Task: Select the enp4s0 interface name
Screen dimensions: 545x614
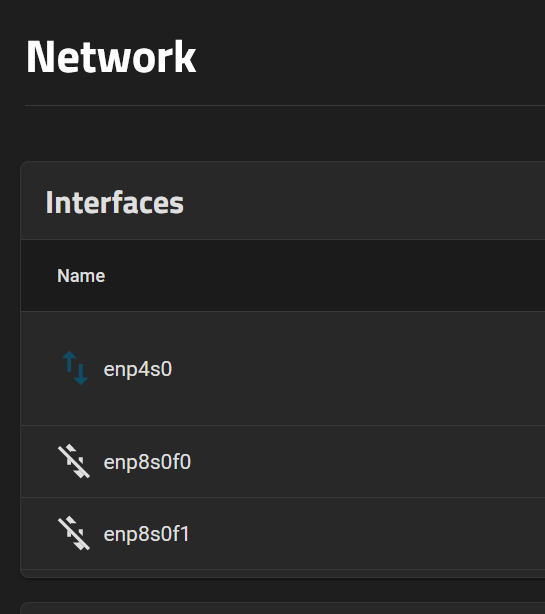Action: click(x=138, y=369)
